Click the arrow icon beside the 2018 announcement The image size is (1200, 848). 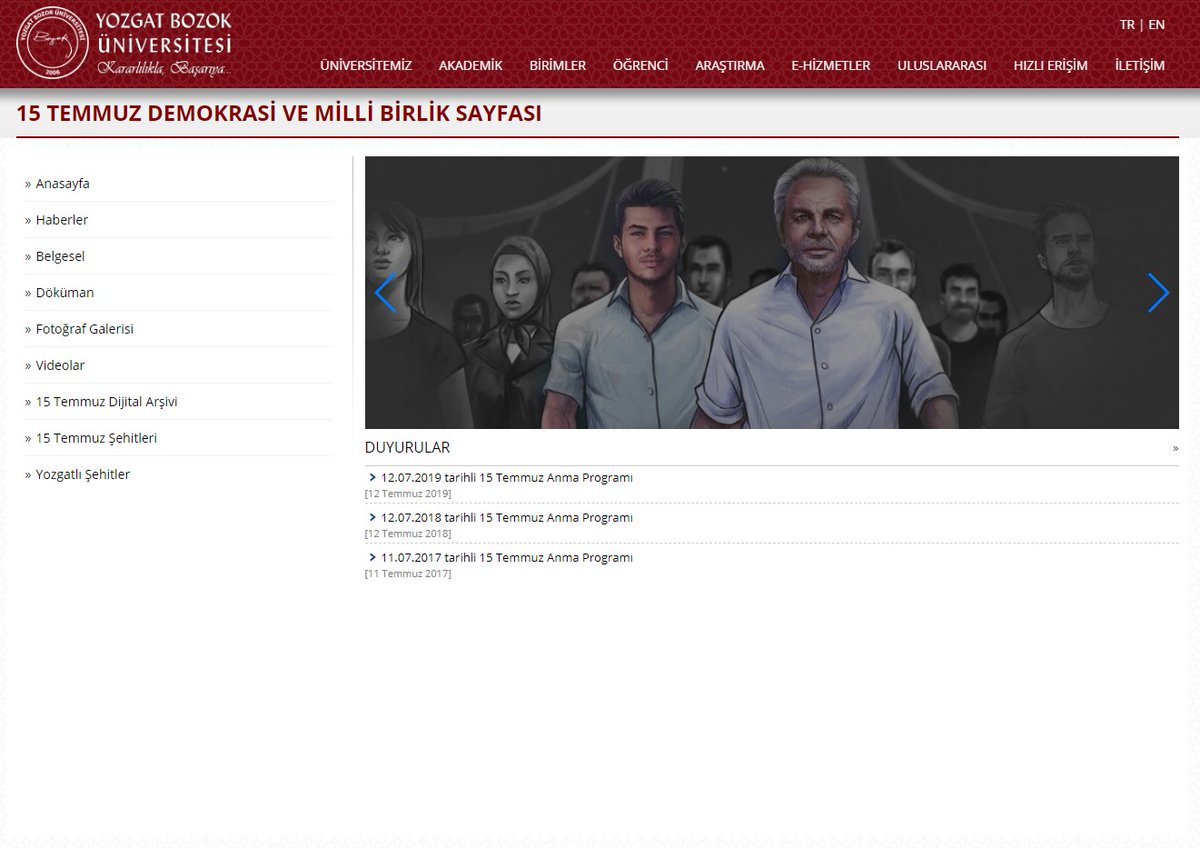tap(371, 517)
